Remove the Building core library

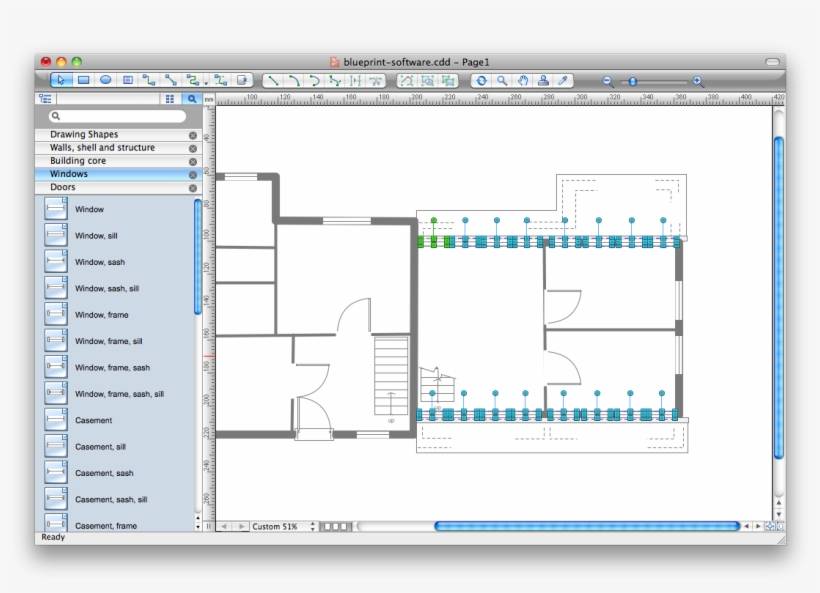click(191, 160)
